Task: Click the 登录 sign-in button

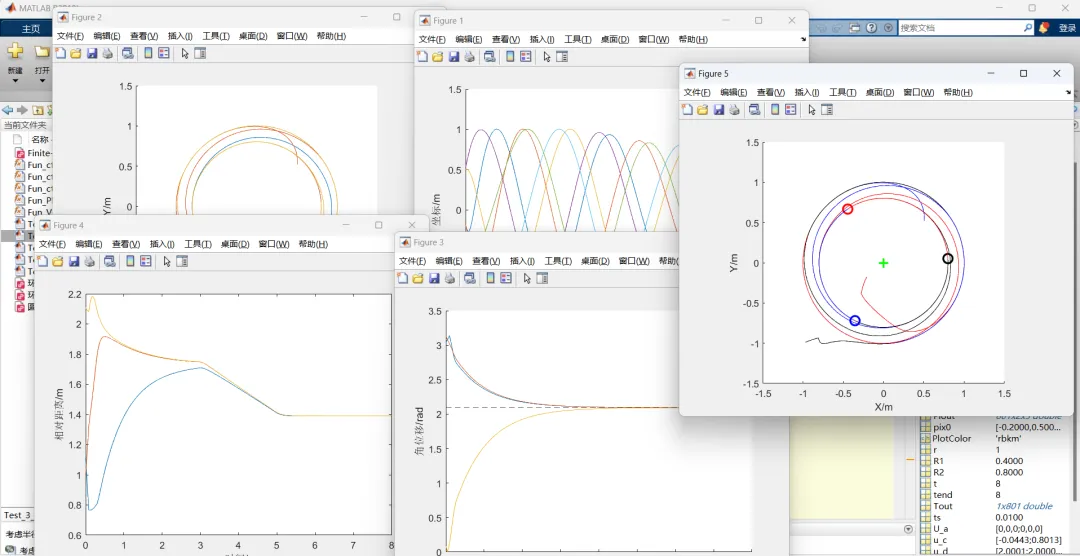Action: (x=1067, y=29)
